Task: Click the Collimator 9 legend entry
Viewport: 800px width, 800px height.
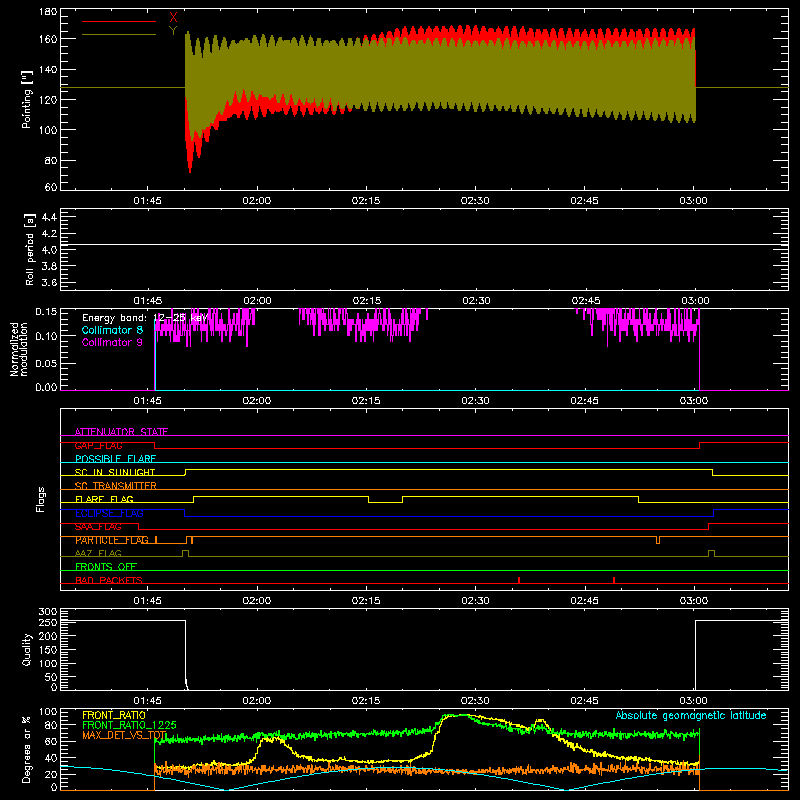Action: click(x=112, y=342)
